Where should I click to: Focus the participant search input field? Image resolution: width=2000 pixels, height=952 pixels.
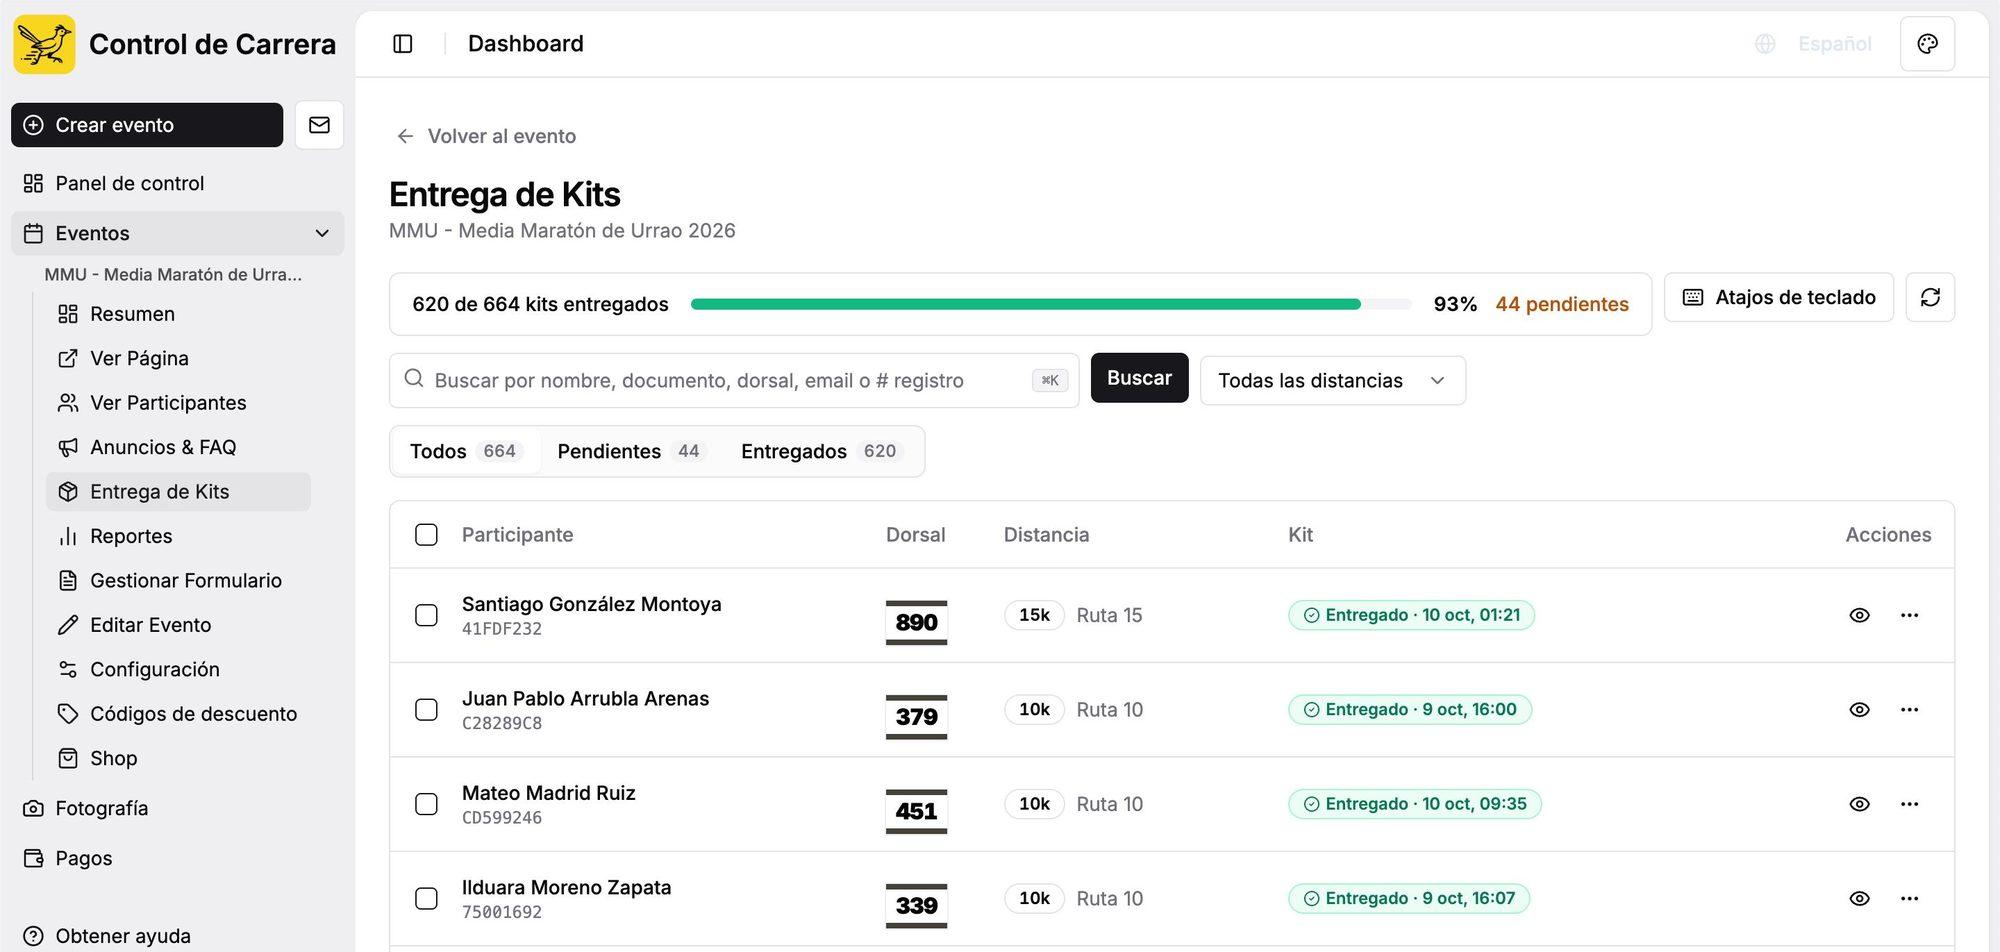(734, 380)
